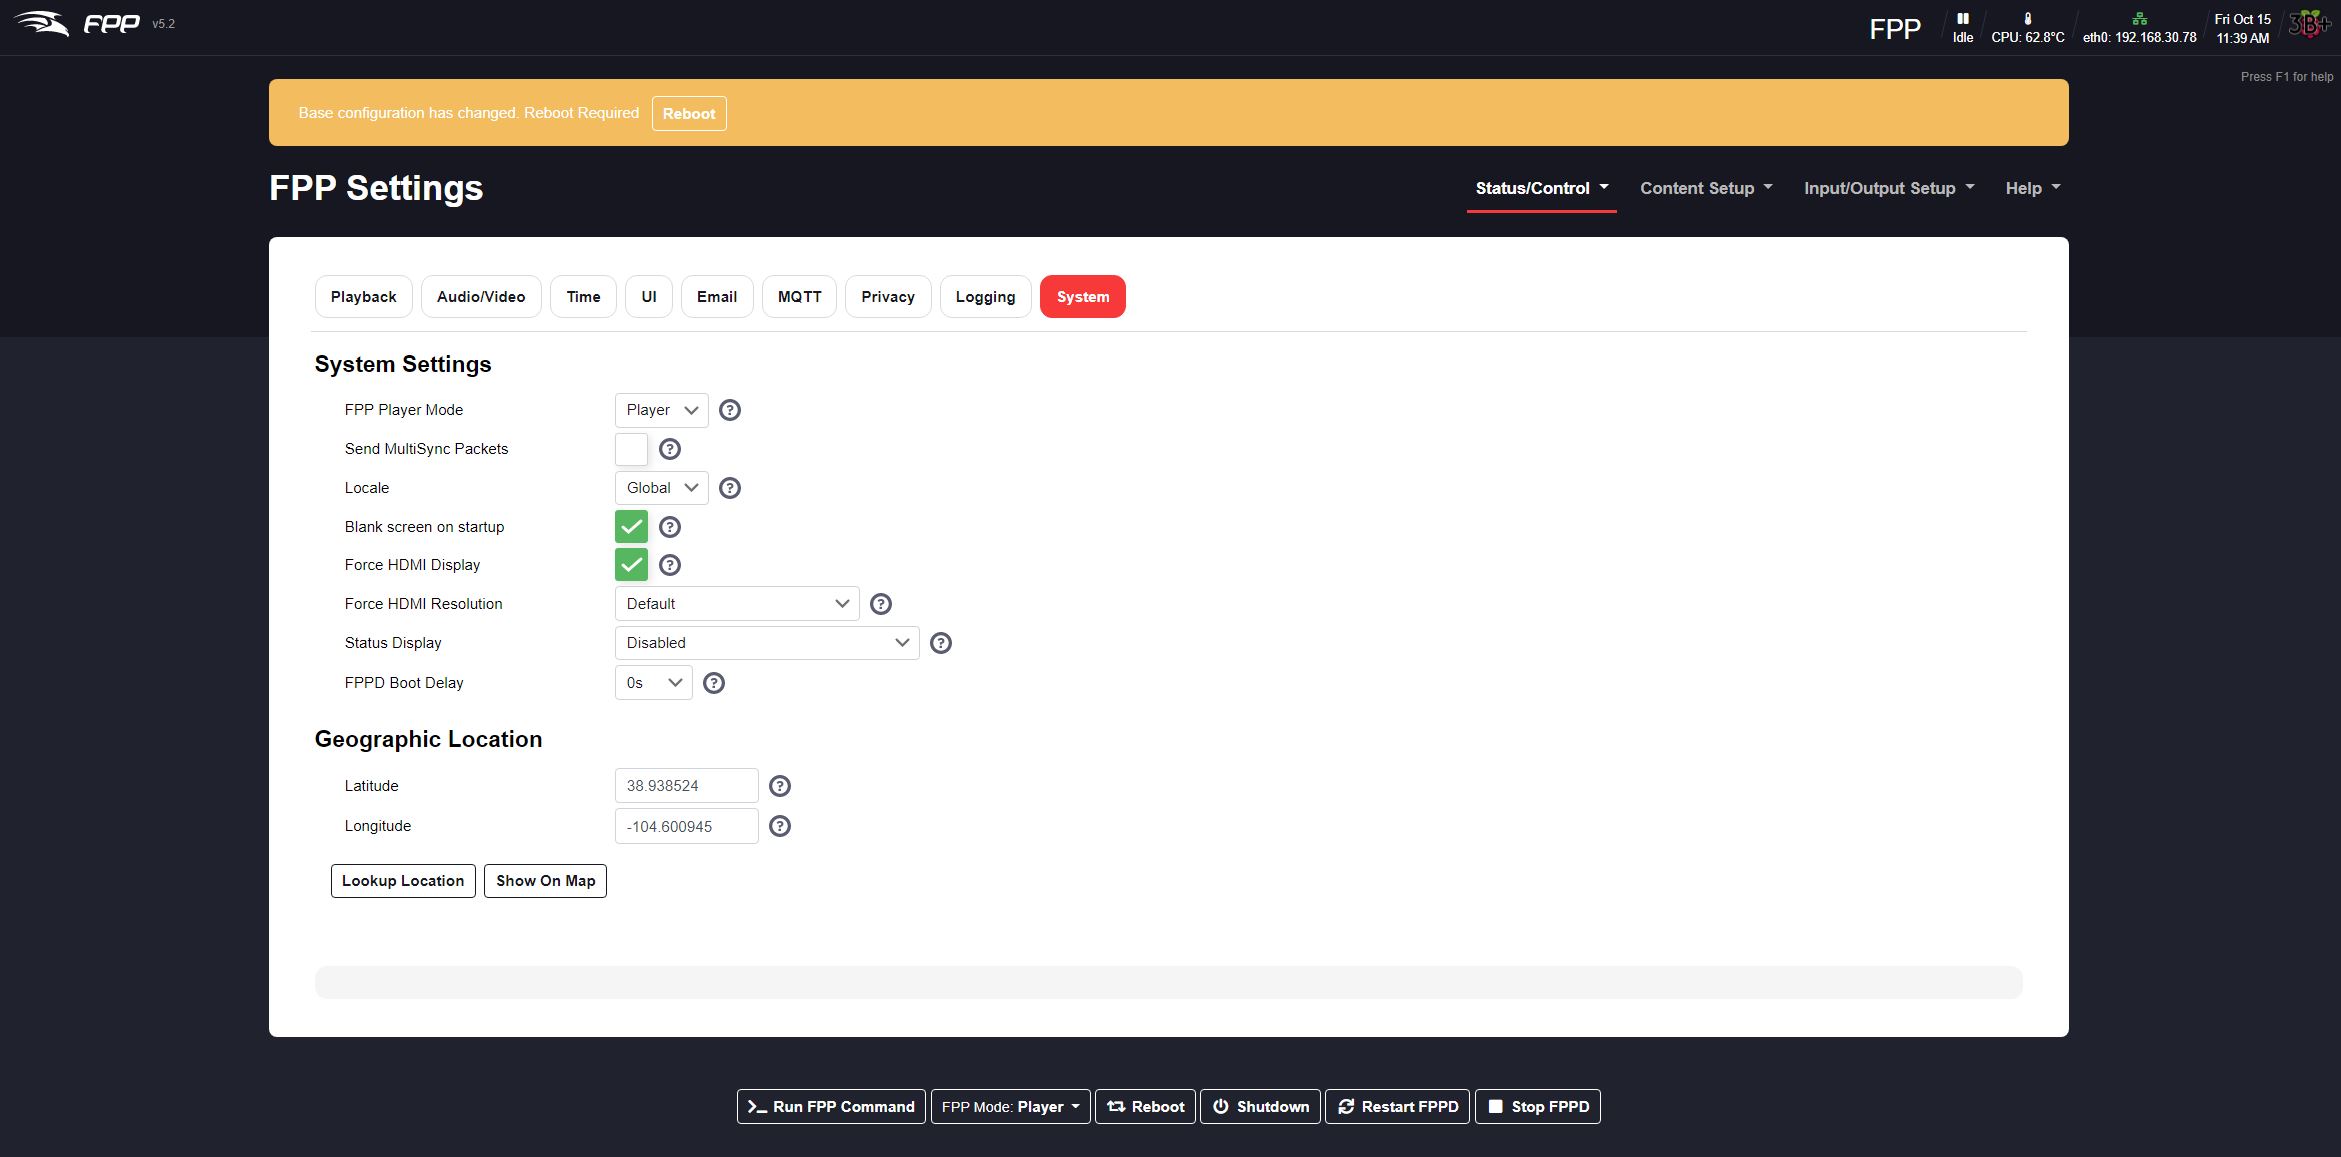Click into the Longitude input field
Image resolution: width=2341 pixels, height=1157 pixels.
tap(686, 826)
